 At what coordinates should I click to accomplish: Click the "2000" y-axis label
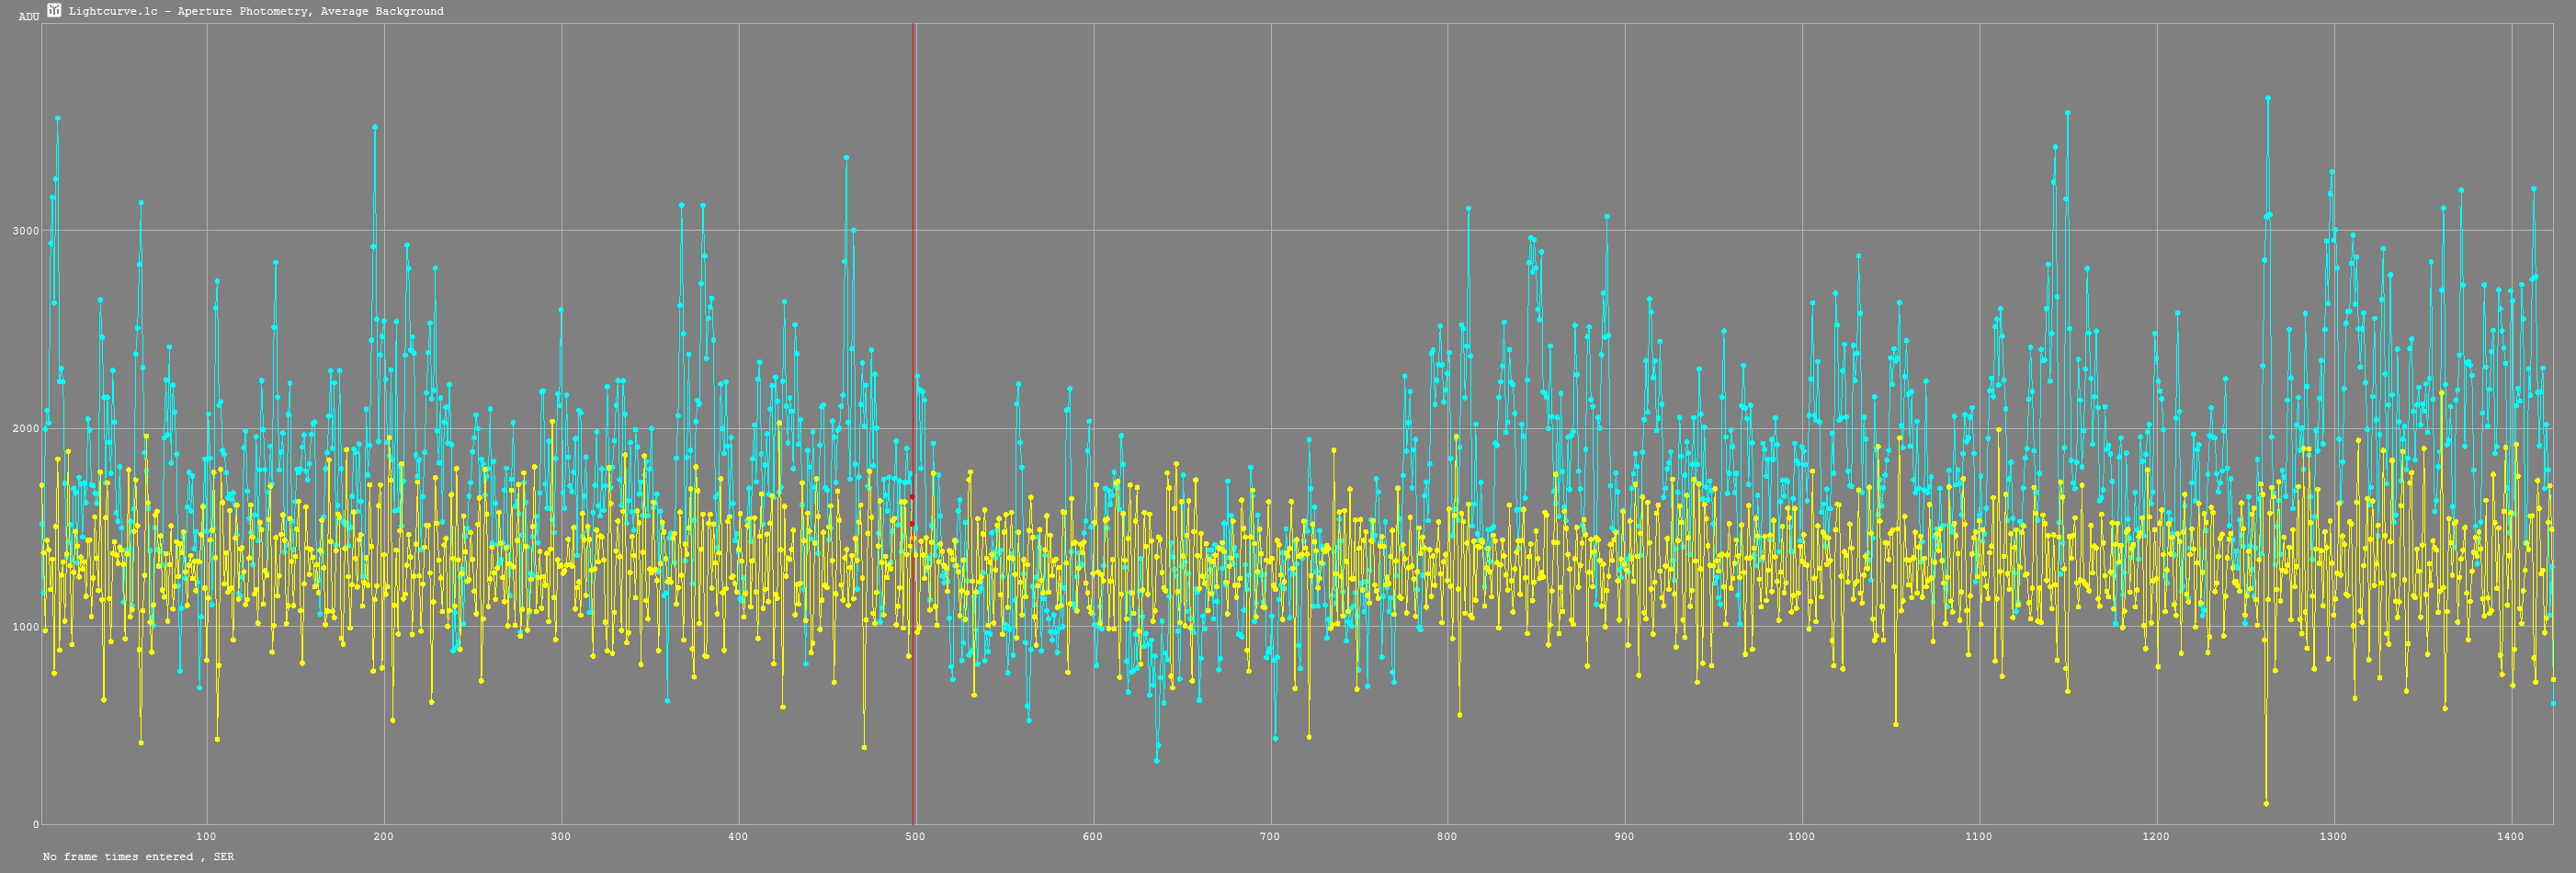point(25,429)
